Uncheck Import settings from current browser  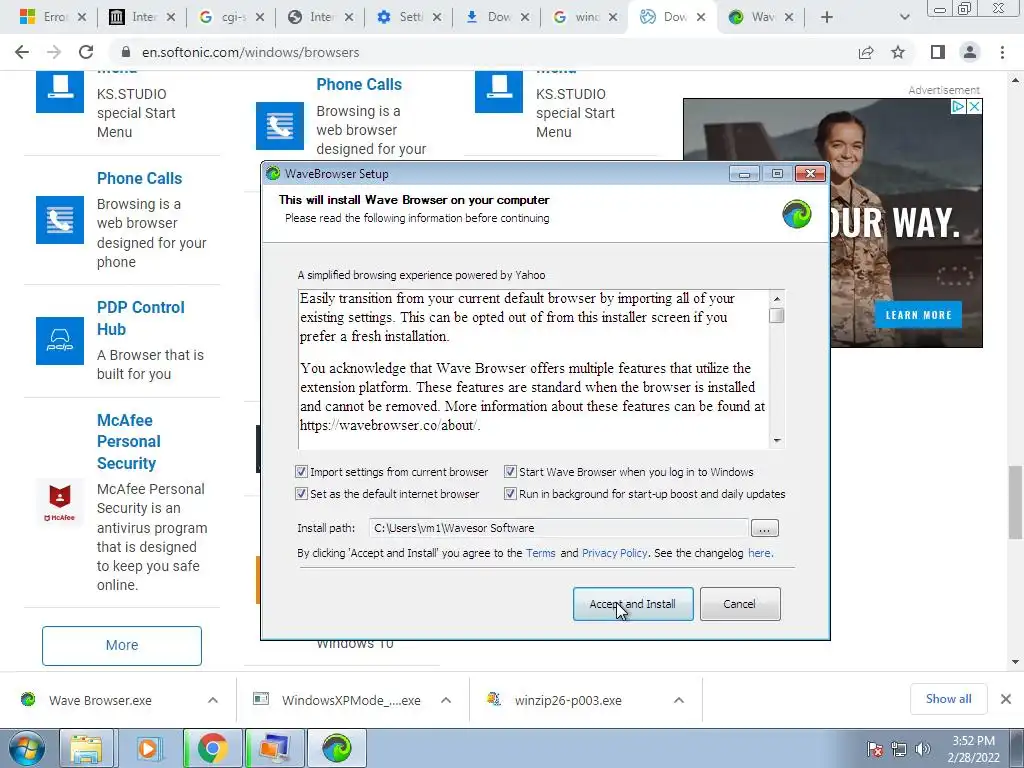click(x=301, y=472)
